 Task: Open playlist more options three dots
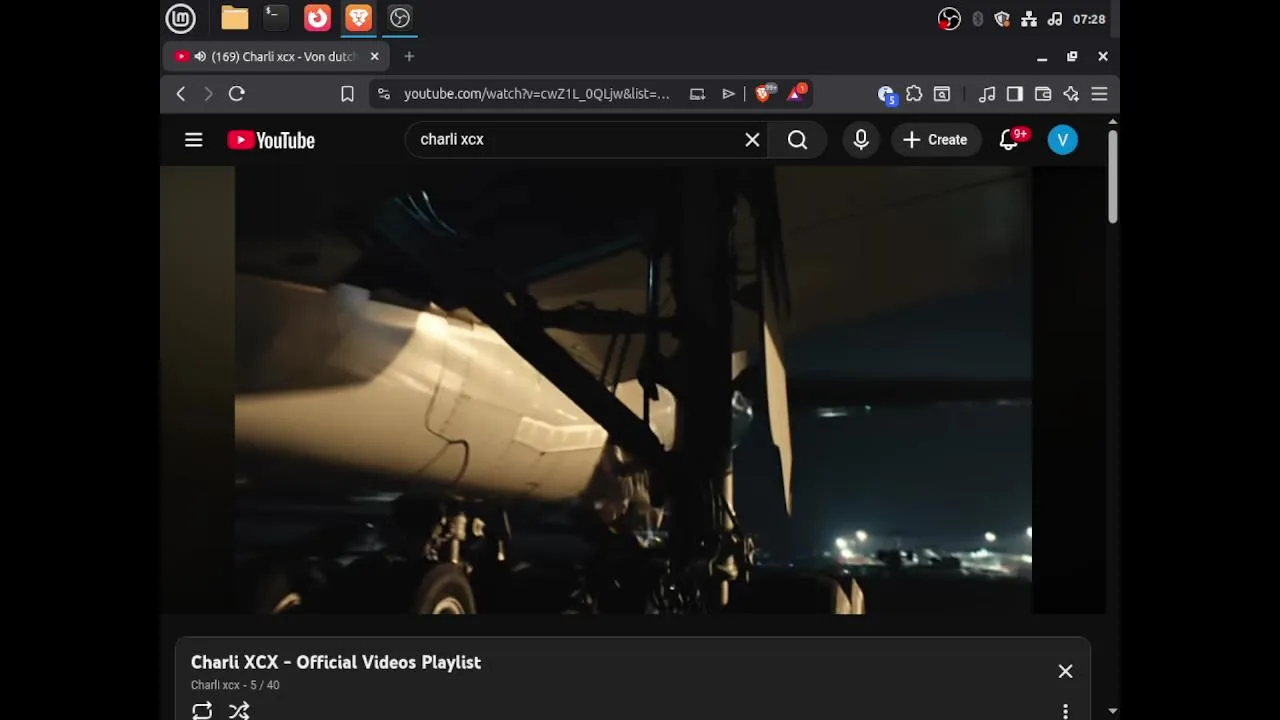tap(1065, 711)
